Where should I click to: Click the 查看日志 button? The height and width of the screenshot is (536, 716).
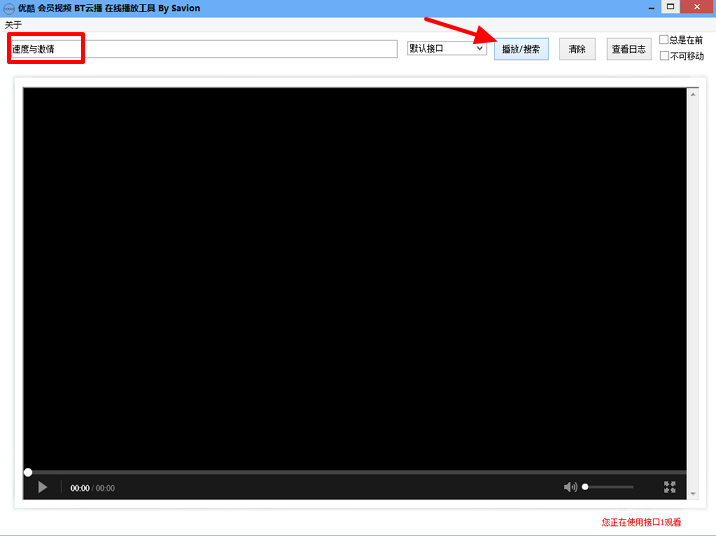click(x=629, y=49)
